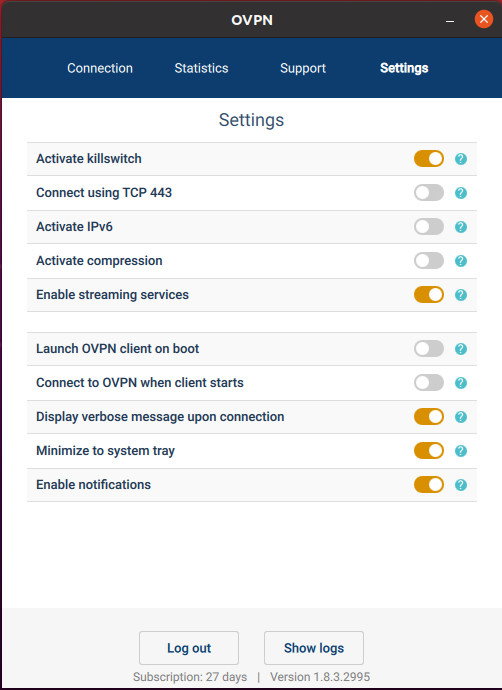Disable Display verbose message upon connection
This screenshot has height=690, width=502.
click(x=429, y=417)
